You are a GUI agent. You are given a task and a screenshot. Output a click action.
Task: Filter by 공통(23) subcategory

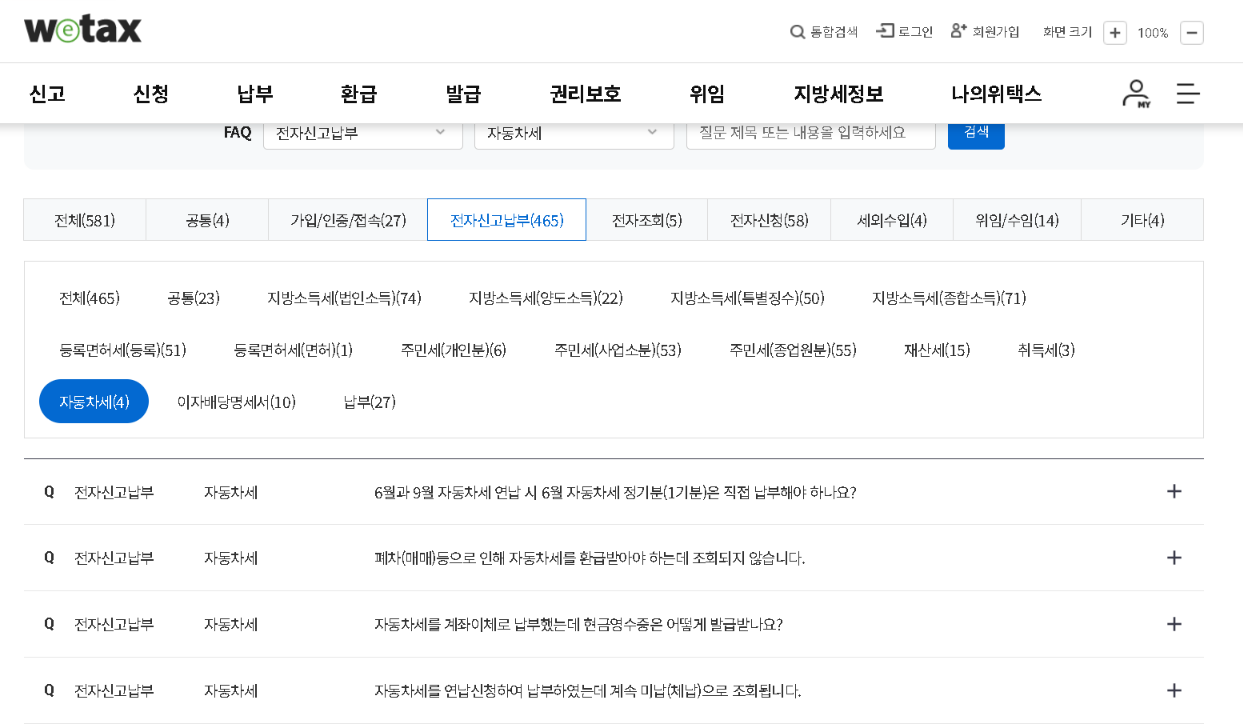pos(193,298)
